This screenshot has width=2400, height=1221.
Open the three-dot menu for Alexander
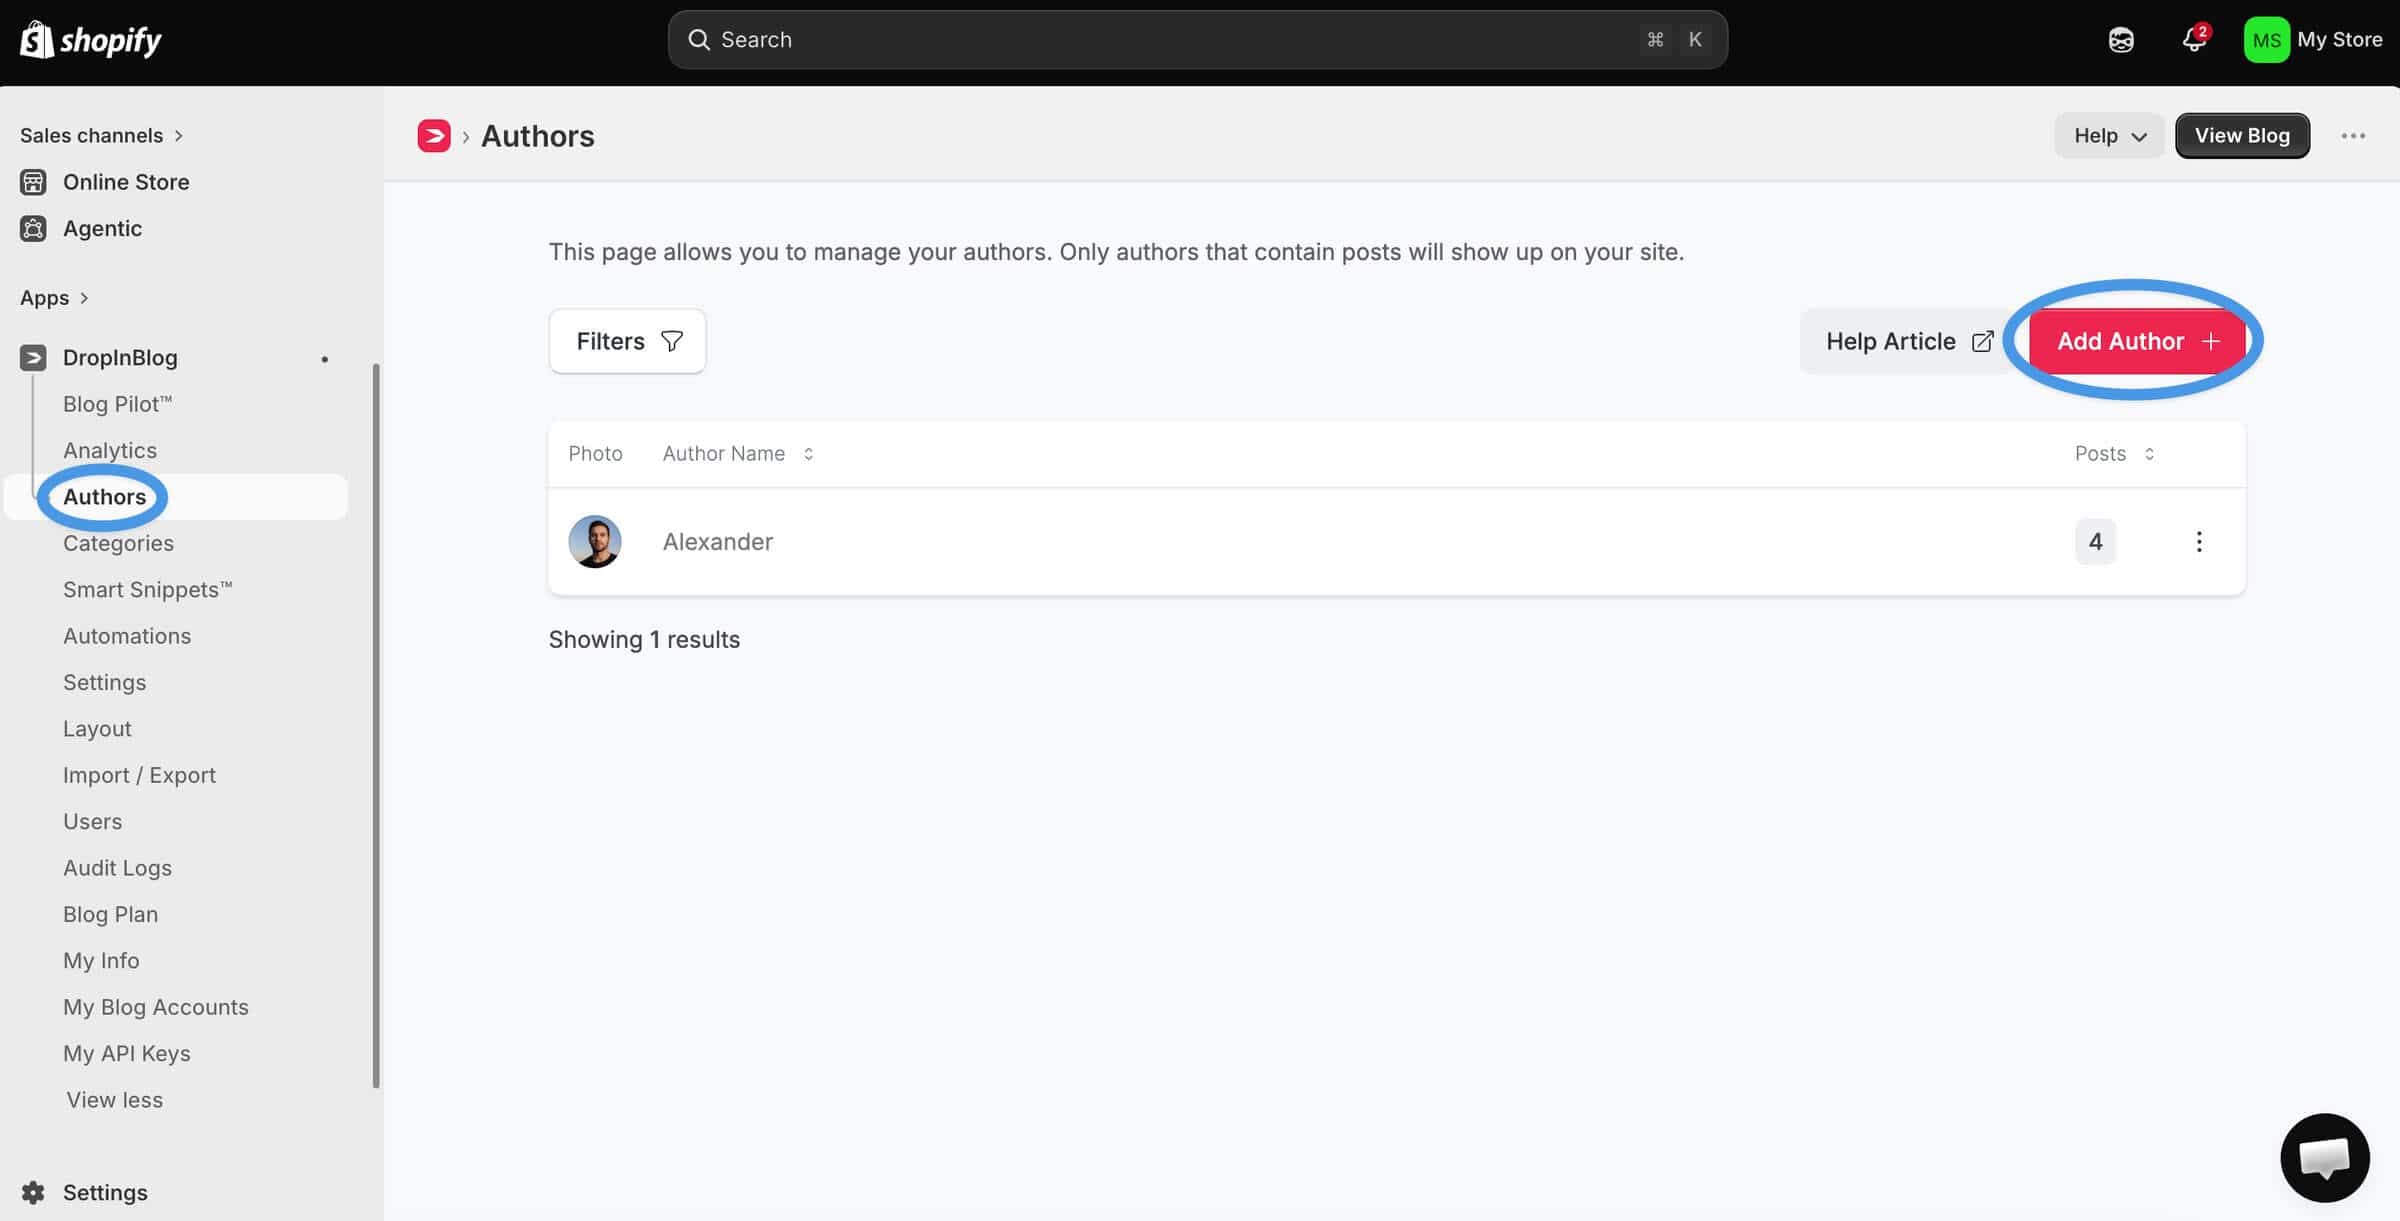point(2198,542)
